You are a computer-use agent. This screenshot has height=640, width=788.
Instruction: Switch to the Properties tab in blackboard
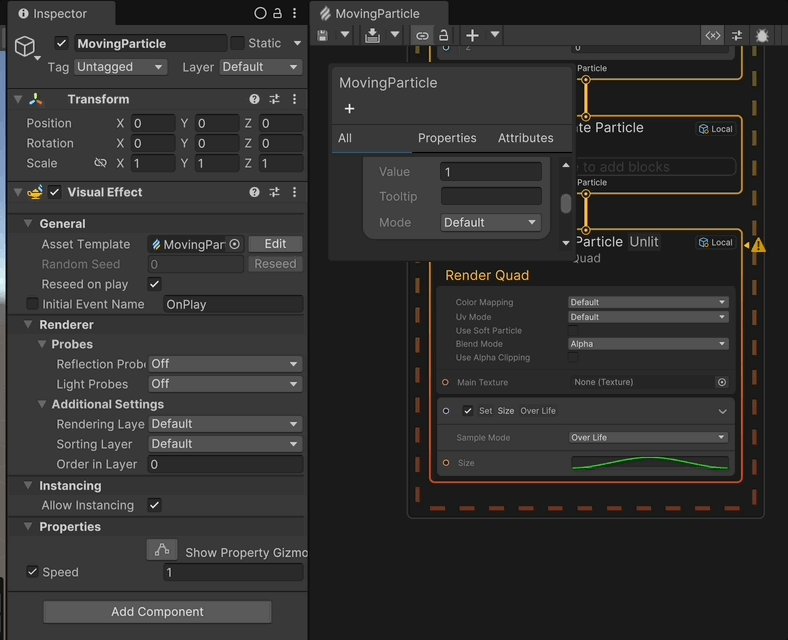point(447,138)
